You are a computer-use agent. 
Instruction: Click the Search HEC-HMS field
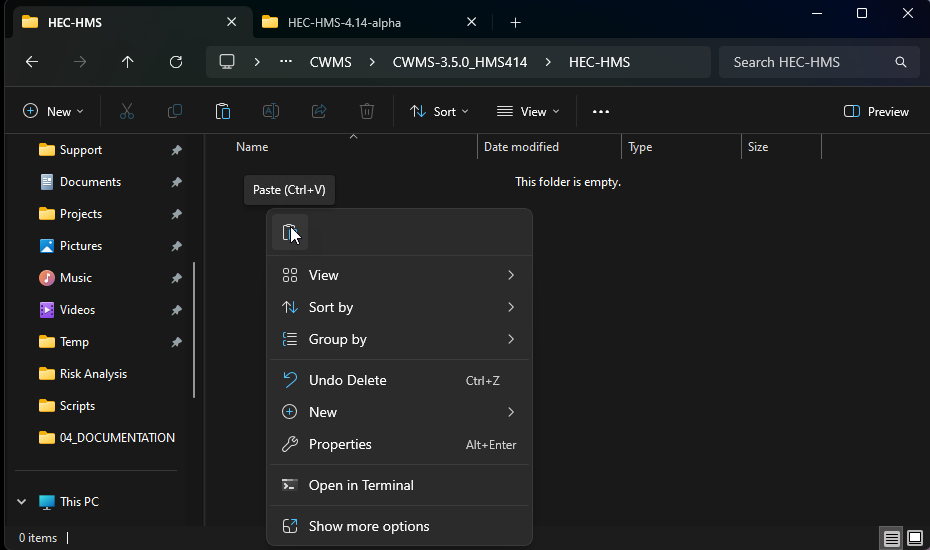810,62
